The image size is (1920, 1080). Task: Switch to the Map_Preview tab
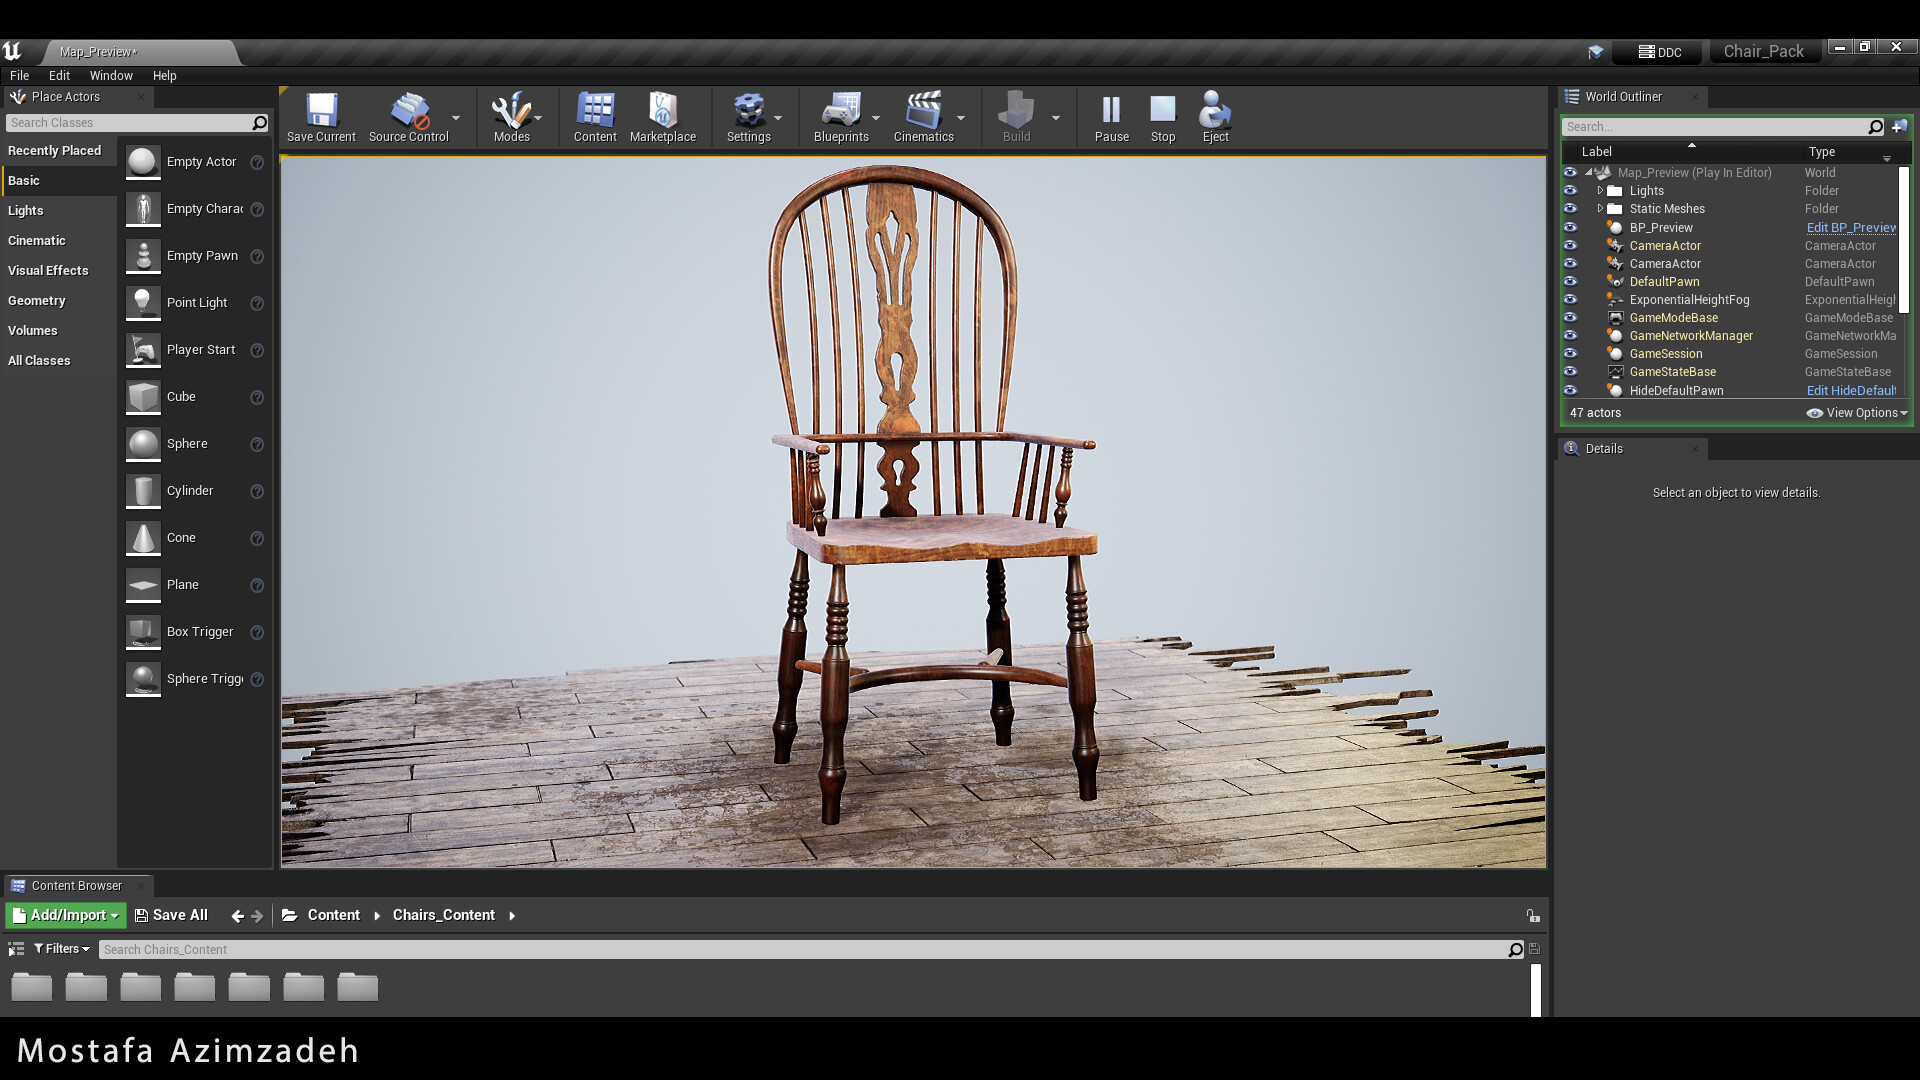click(97, 52)
